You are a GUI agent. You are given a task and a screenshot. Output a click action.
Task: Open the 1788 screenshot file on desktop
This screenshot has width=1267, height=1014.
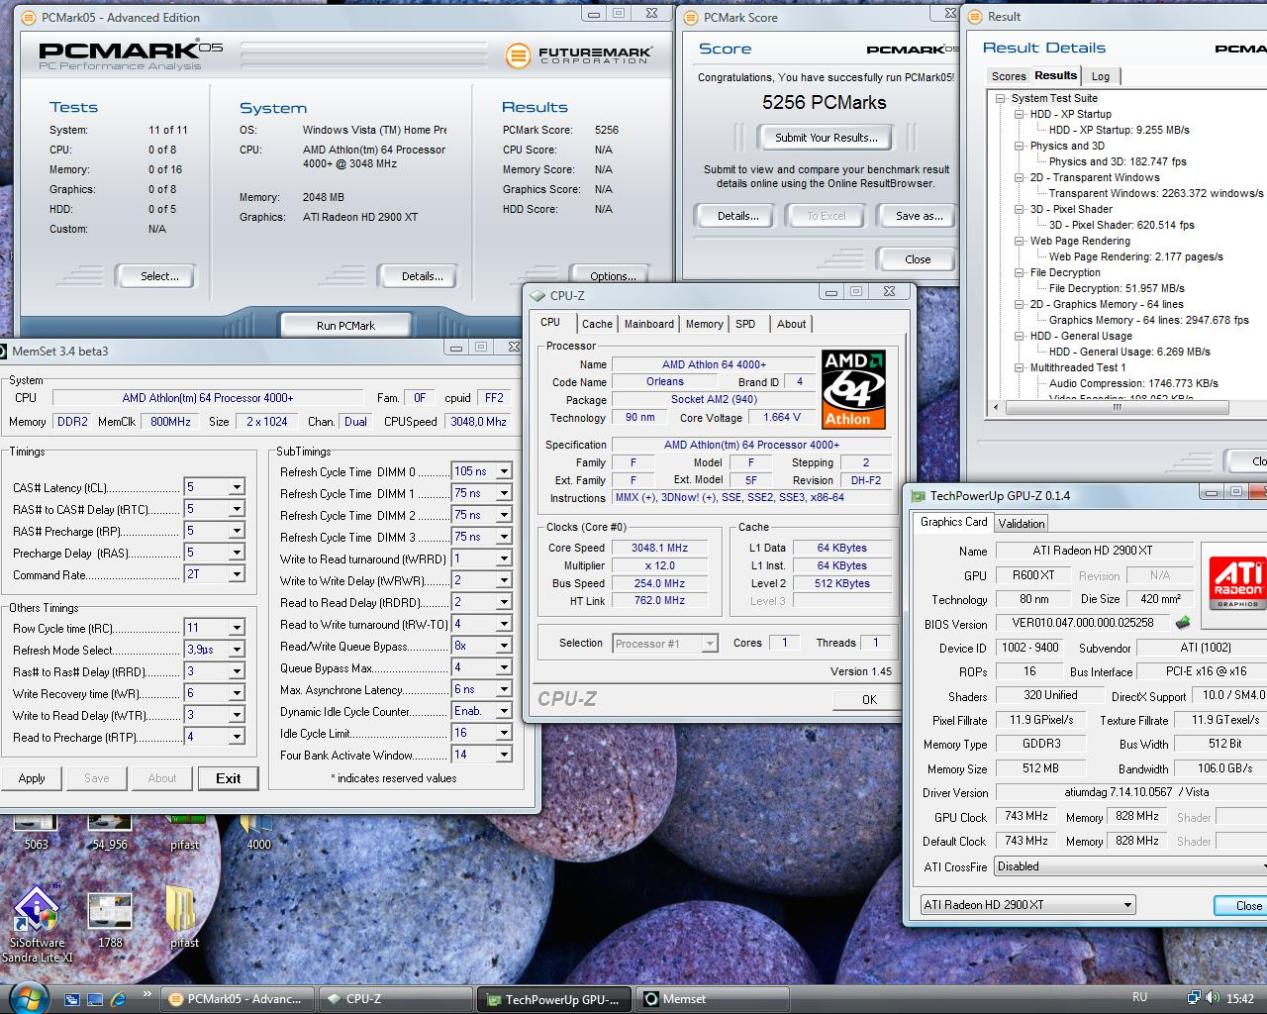click(x=109, y=920)
